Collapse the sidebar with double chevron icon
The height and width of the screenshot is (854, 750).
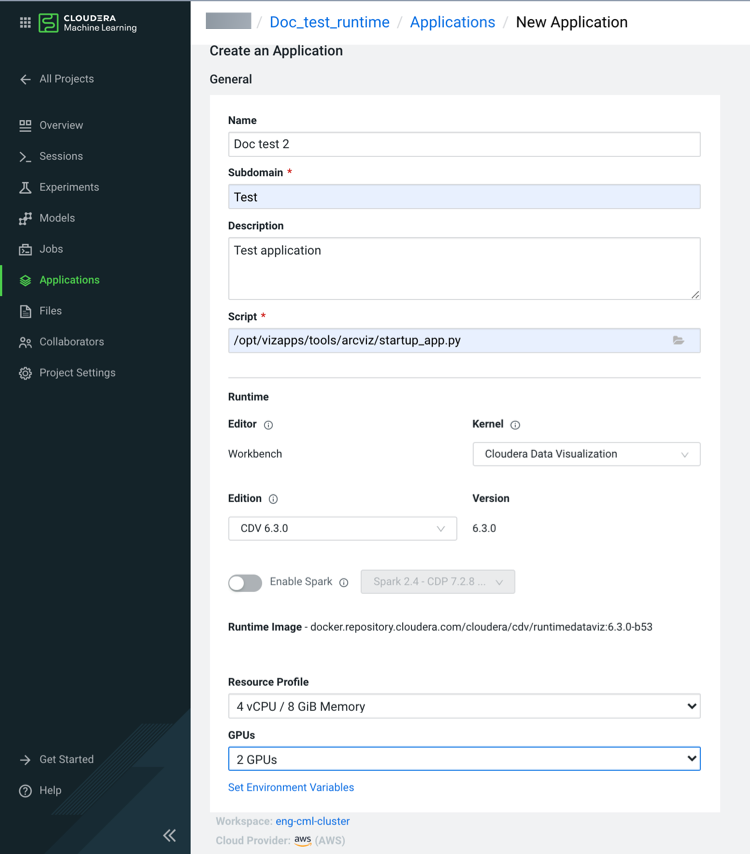169,835
